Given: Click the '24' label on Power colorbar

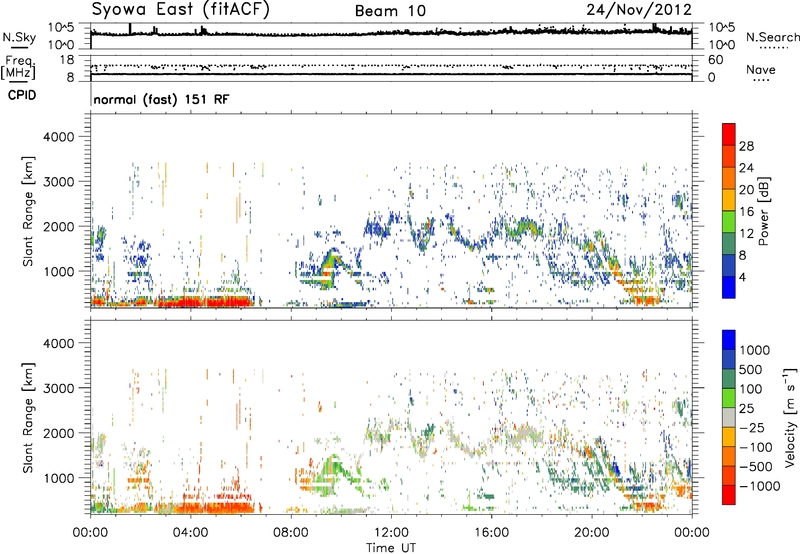Looking at the screenshot, I should 746,168.
